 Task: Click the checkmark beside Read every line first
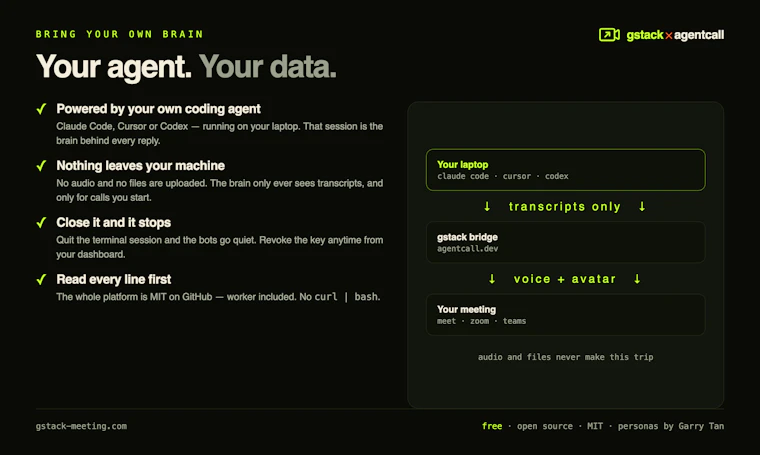[42, 280]
